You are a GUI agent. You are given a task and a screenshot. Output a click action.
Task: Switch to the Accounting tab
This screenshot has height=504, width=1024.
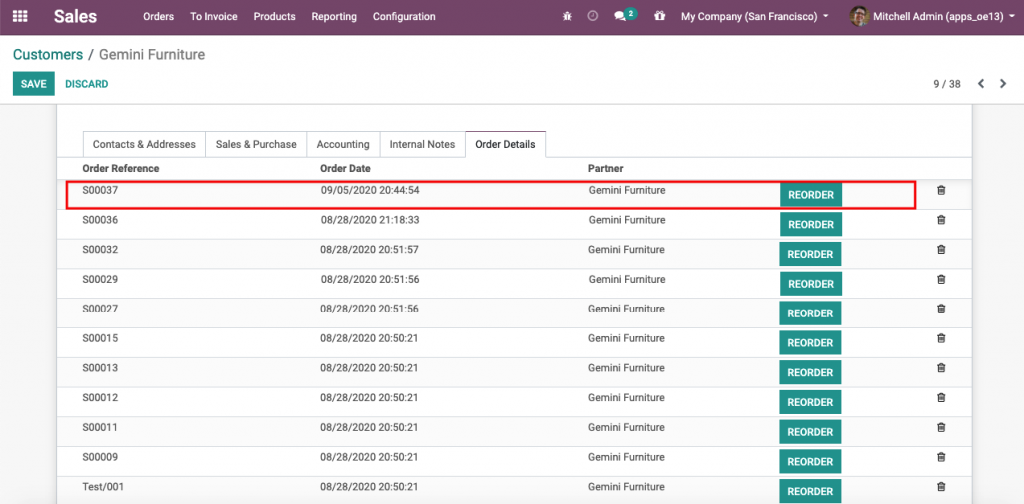(343, 144)
